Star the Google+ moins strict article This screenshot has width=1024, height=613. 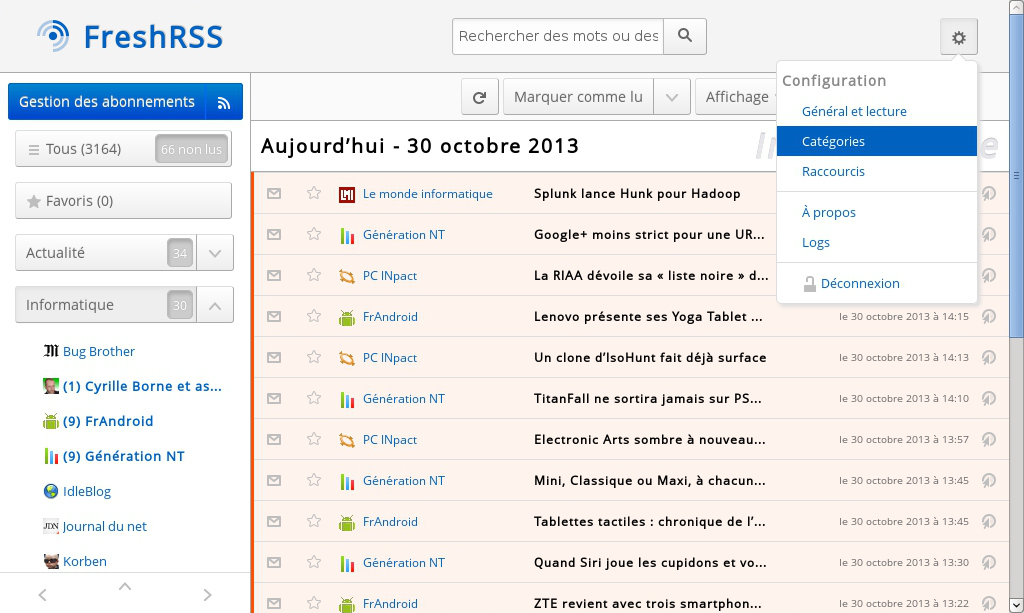click(314, 234)
